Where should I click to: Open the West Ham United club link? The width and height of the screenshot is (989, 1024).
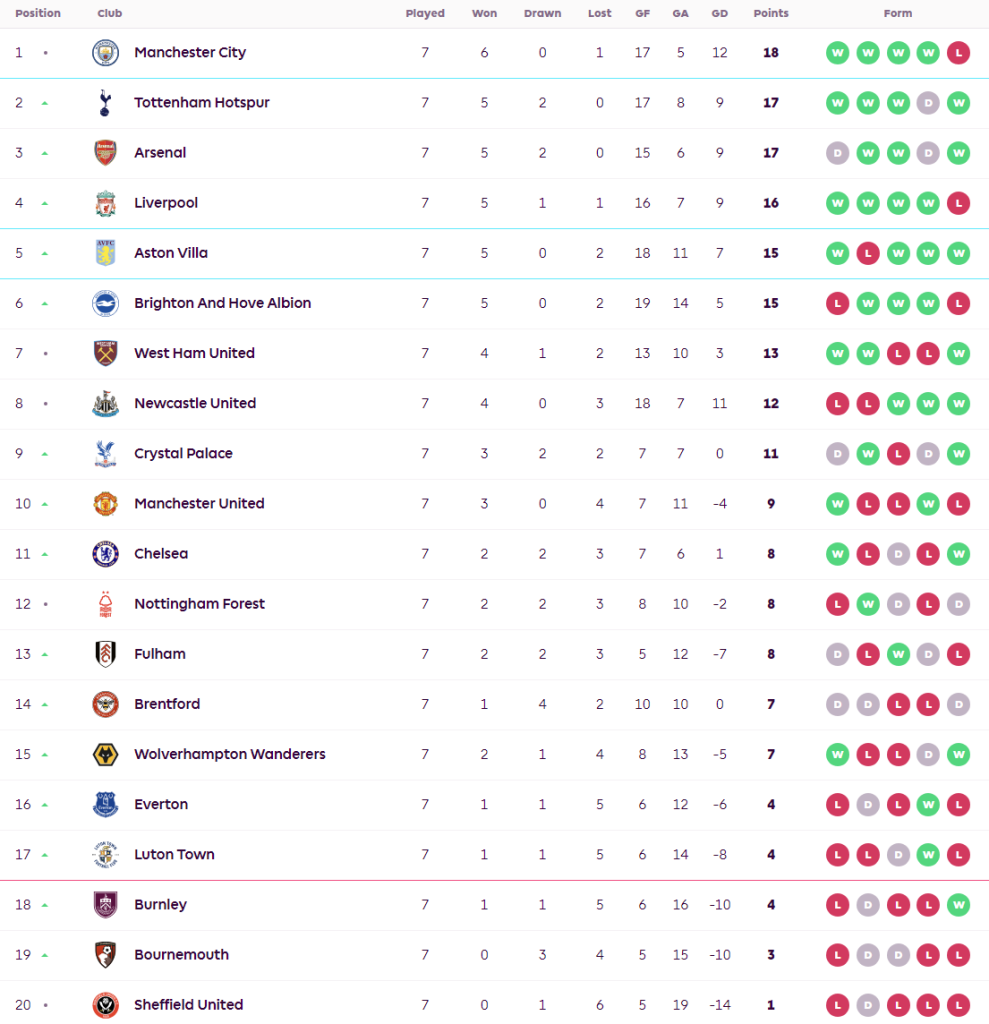point(194,353)
